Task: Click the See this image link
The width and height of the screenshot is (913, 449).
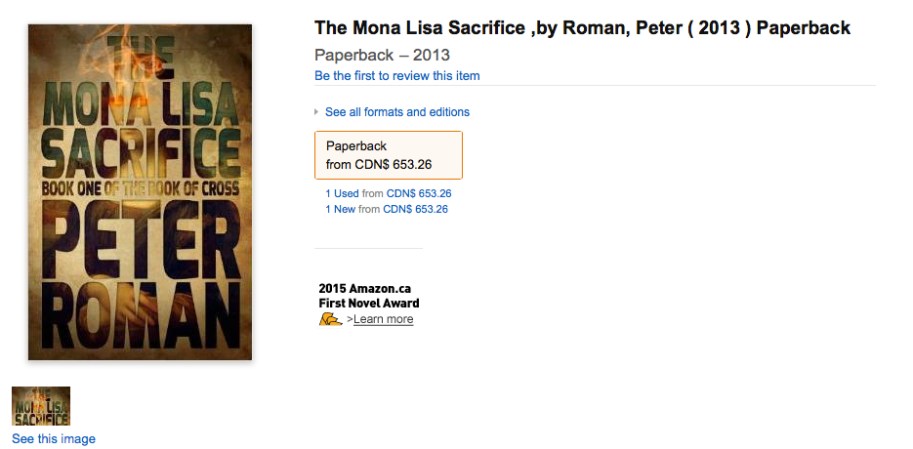Action: pos(54,439)
